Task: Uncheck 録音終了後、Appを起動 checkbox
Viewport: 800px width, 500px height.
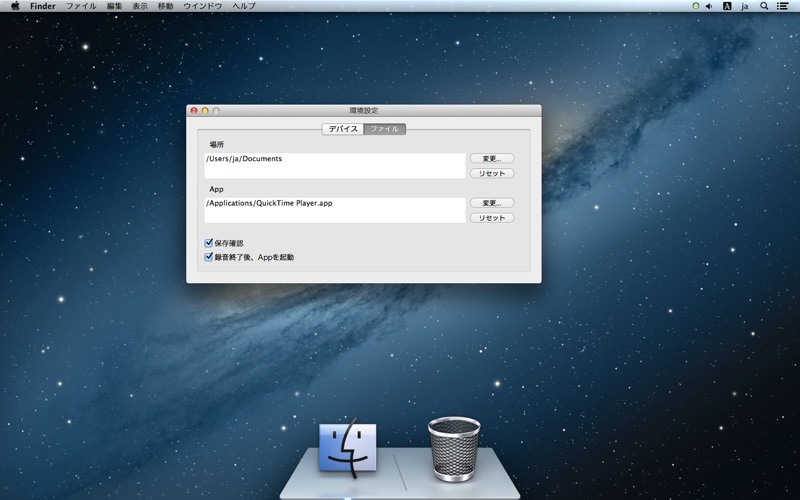Action: pyautogui.click(x=208, y=257)
